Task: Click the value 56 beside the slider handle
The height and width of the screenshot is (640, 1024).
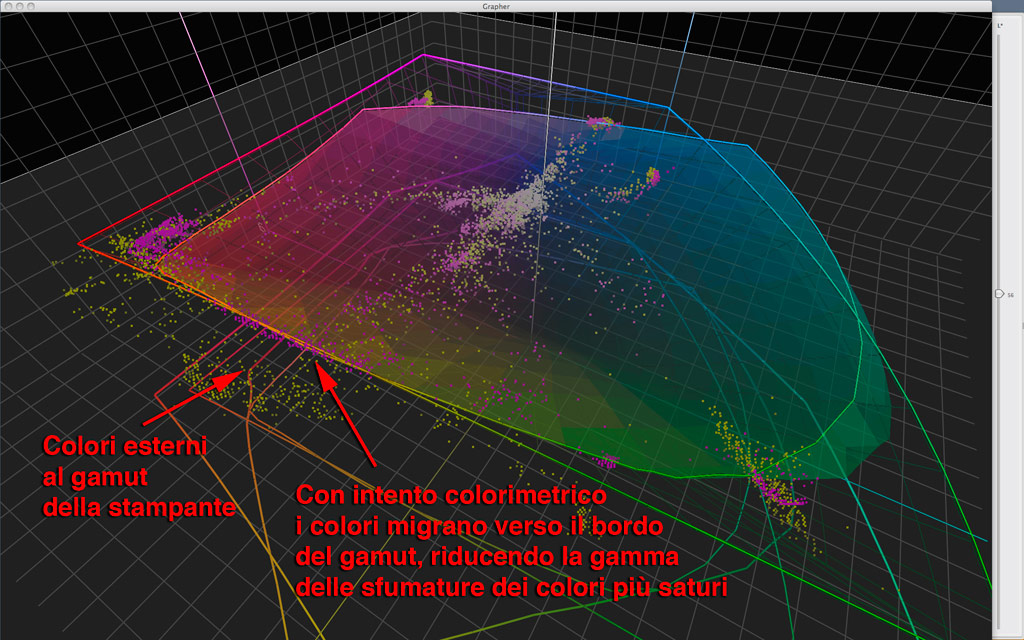Action: point(1011,295)
